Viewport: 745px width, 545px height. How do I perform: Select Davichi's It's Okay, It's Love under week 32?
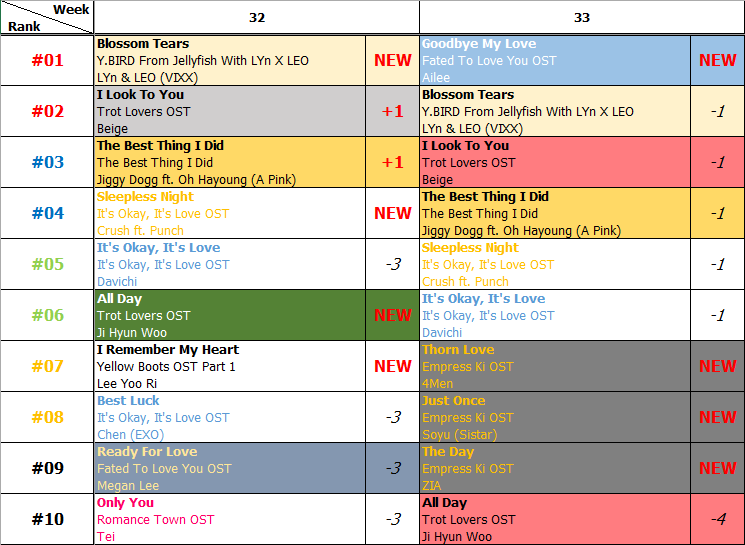point(230,264)
